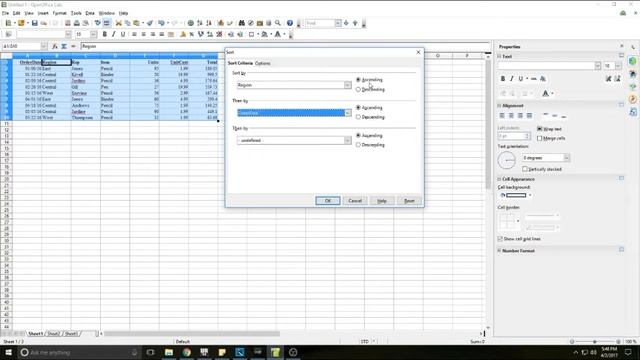Open the font name dropdown in formatting toolbar
Screen dimensions: 640x360
pyautogui.click(x=68, y=34)
